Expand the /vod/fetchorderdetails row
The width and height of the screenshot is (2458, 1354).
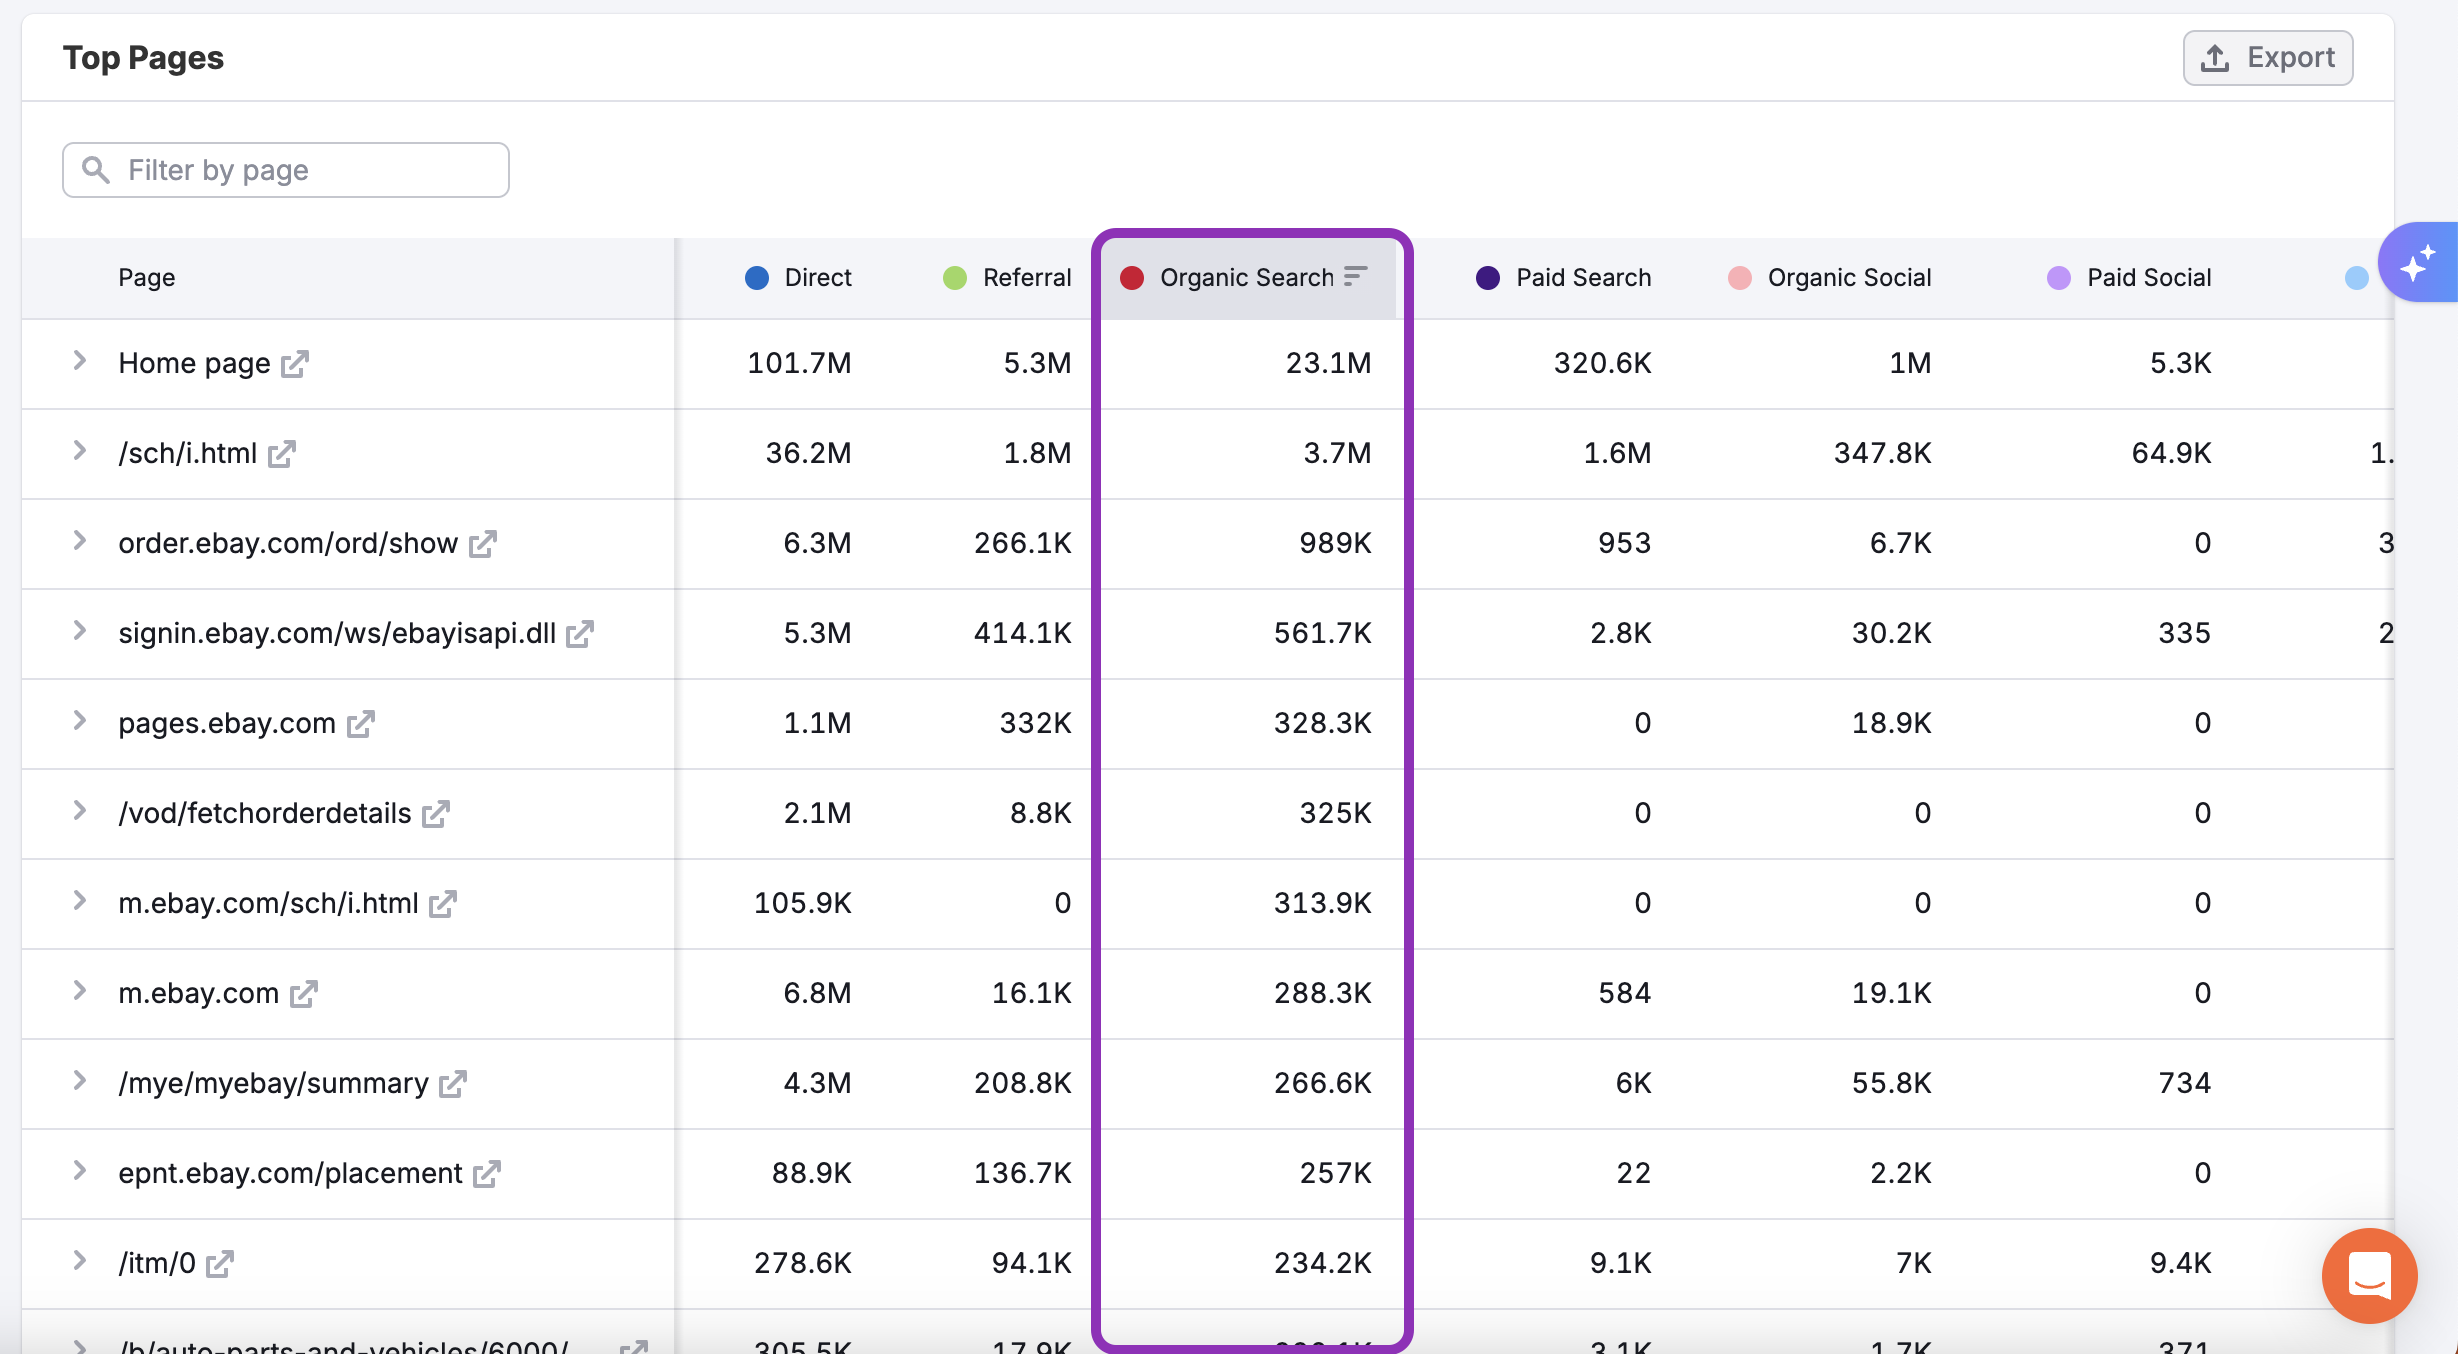coord(80,811)
